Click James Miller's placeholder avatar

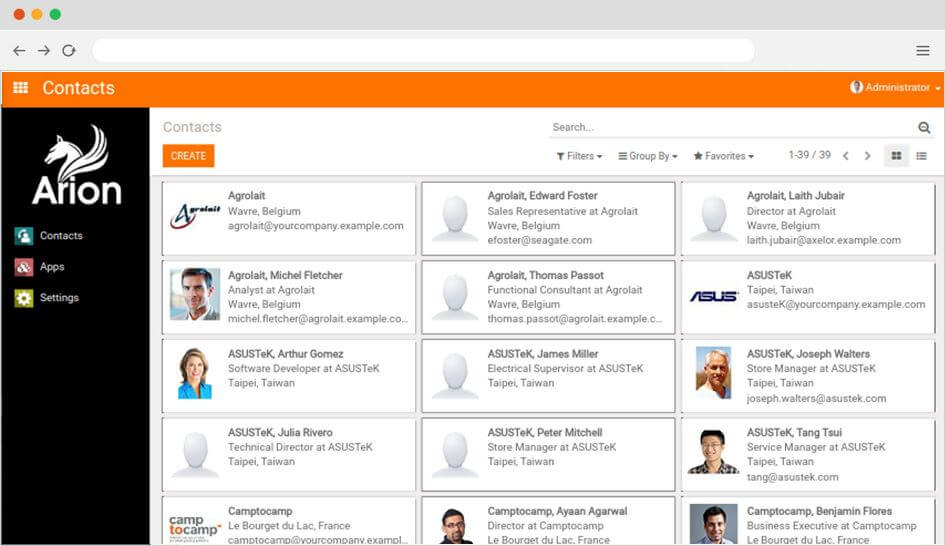pos(455,376)
